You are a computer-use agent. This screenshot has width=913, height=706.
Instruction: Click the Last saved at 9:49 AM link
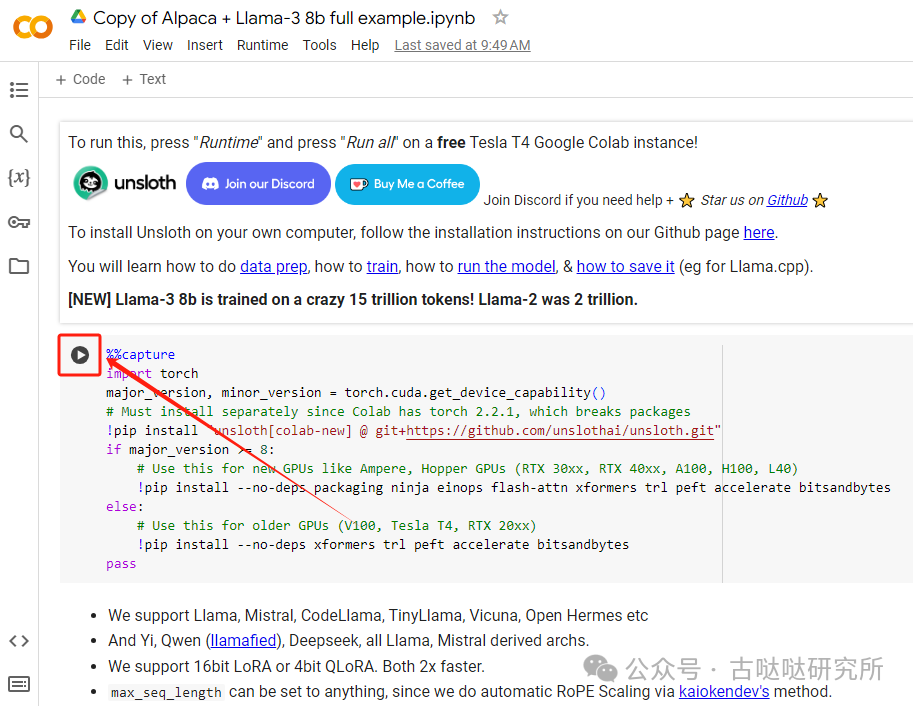[462, 45]
